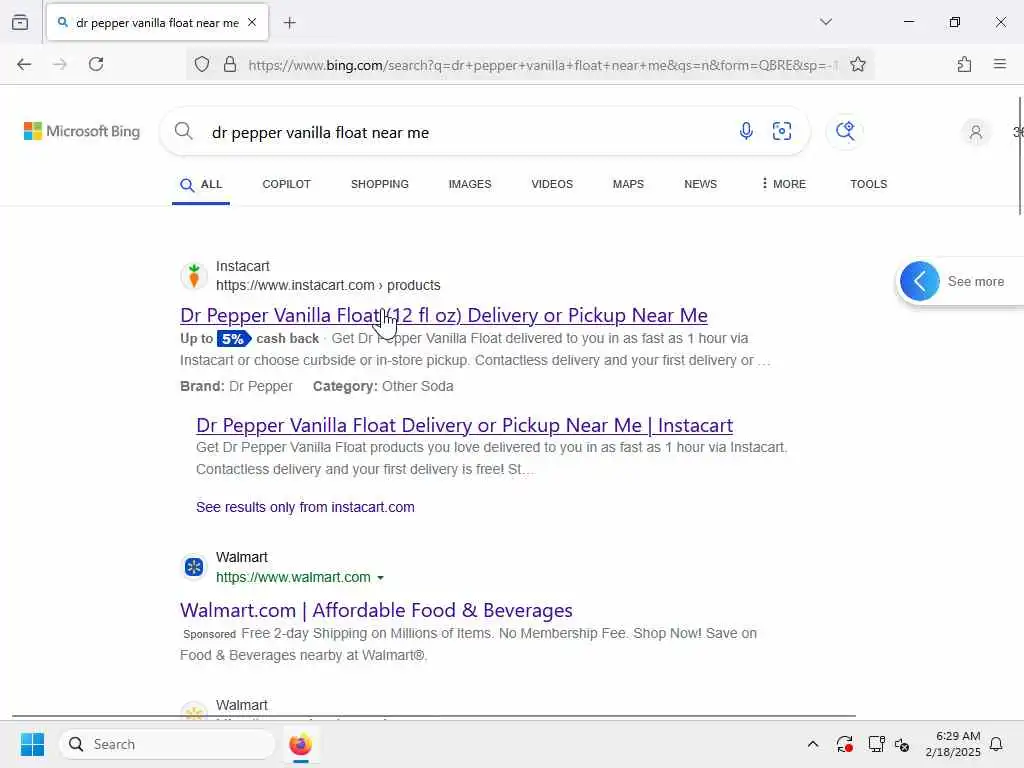The height and width of the screenshot is (768, 1024).
Task: Open the tracking protection shield icon
Action: tap(202, 64)
